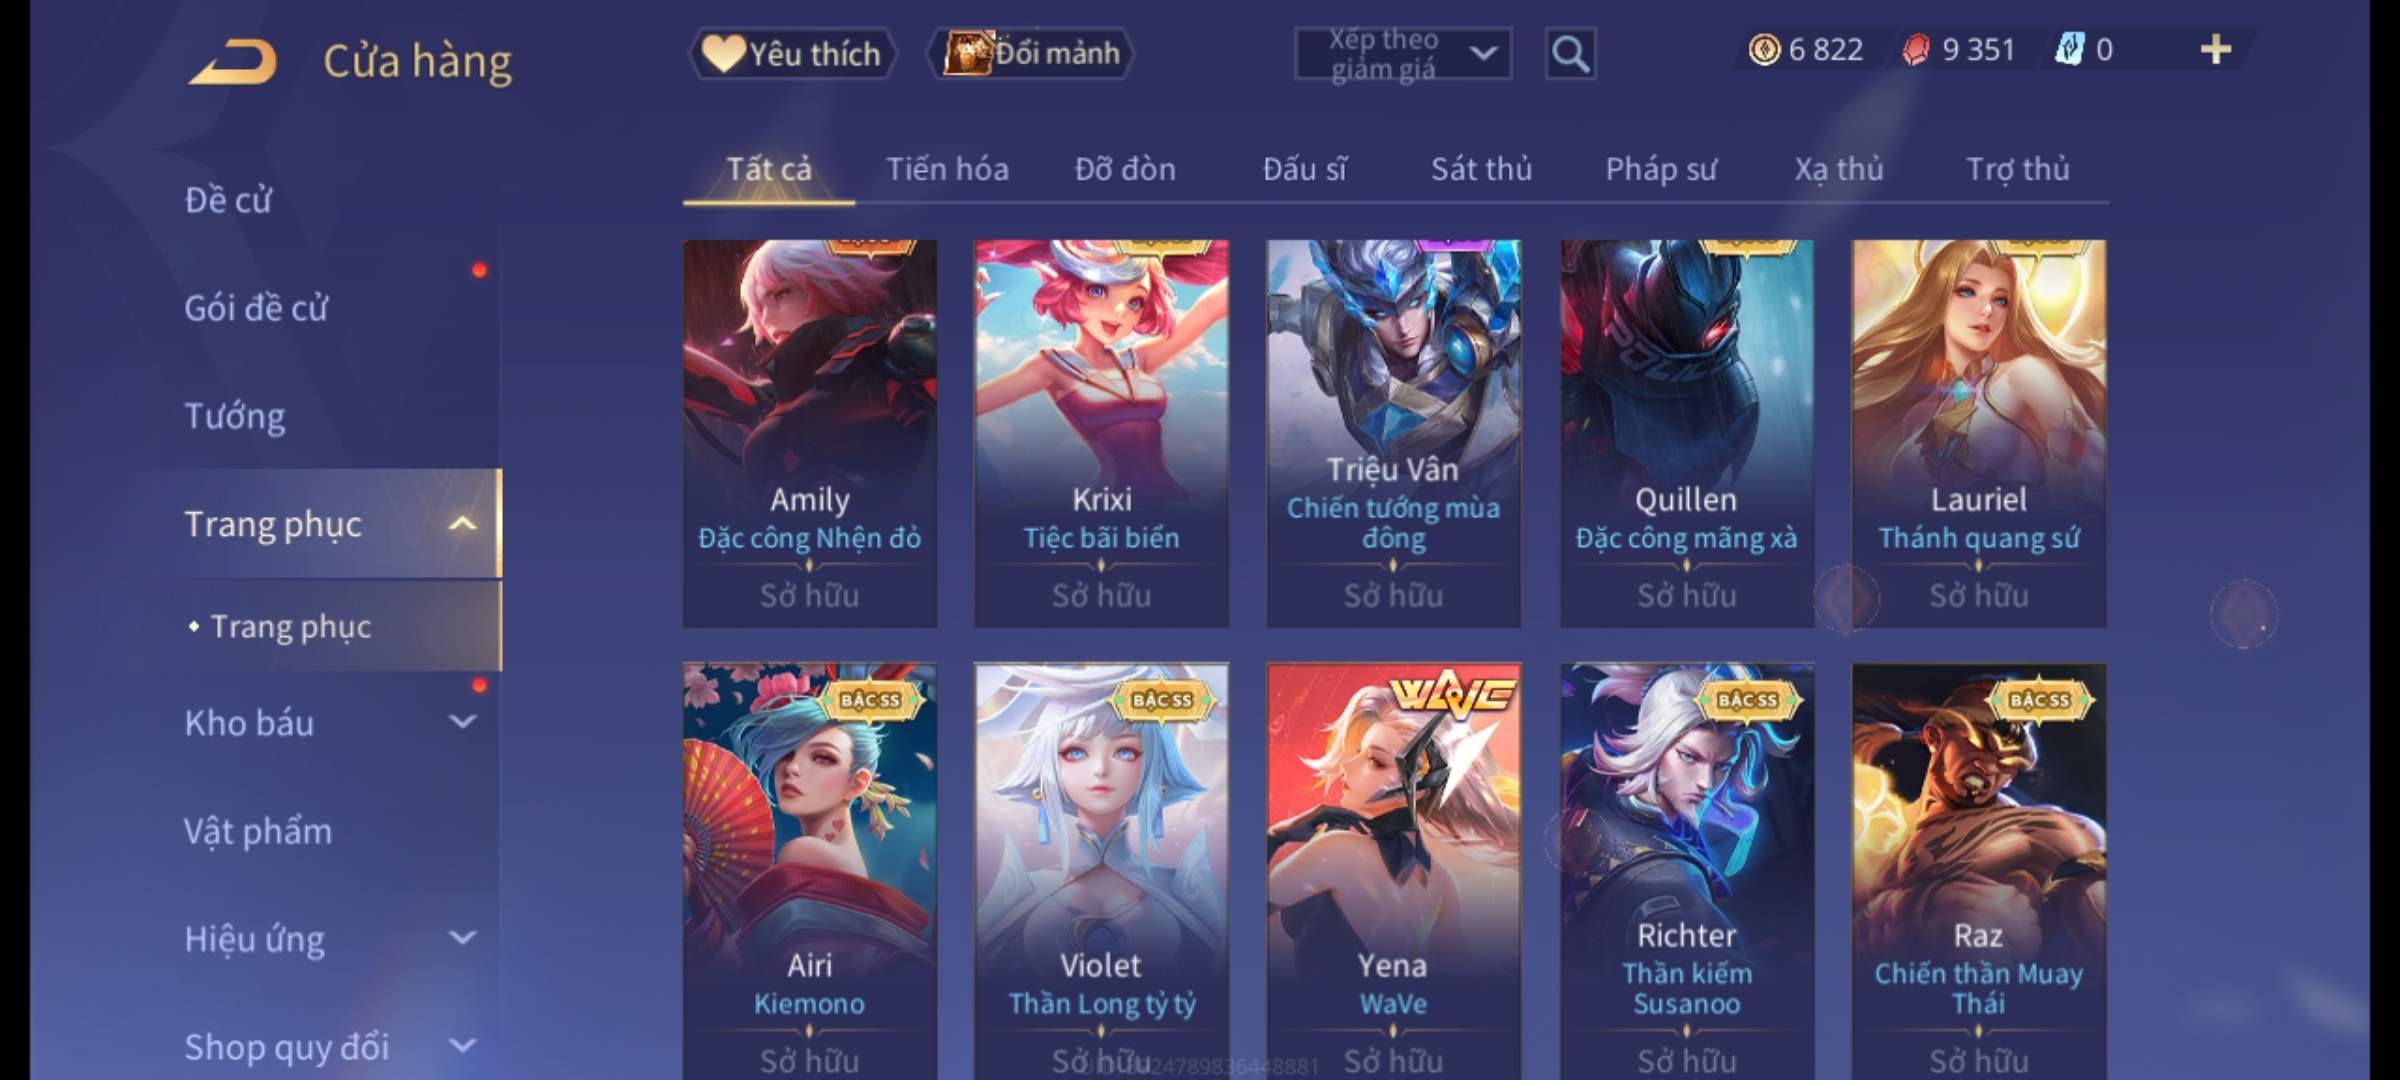The height and width of the screenshot is (1080, 2400).
Task: Open Gói đề cử in sidebar
Action: (x=256, y=308)
